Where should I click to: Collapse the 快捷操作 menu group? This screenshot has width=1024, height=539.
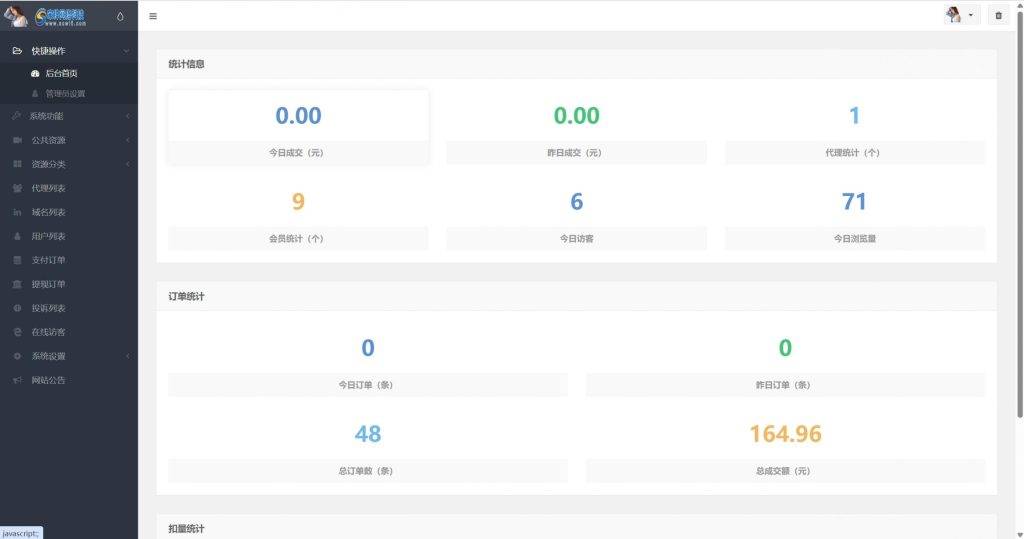tap(126, 50)
